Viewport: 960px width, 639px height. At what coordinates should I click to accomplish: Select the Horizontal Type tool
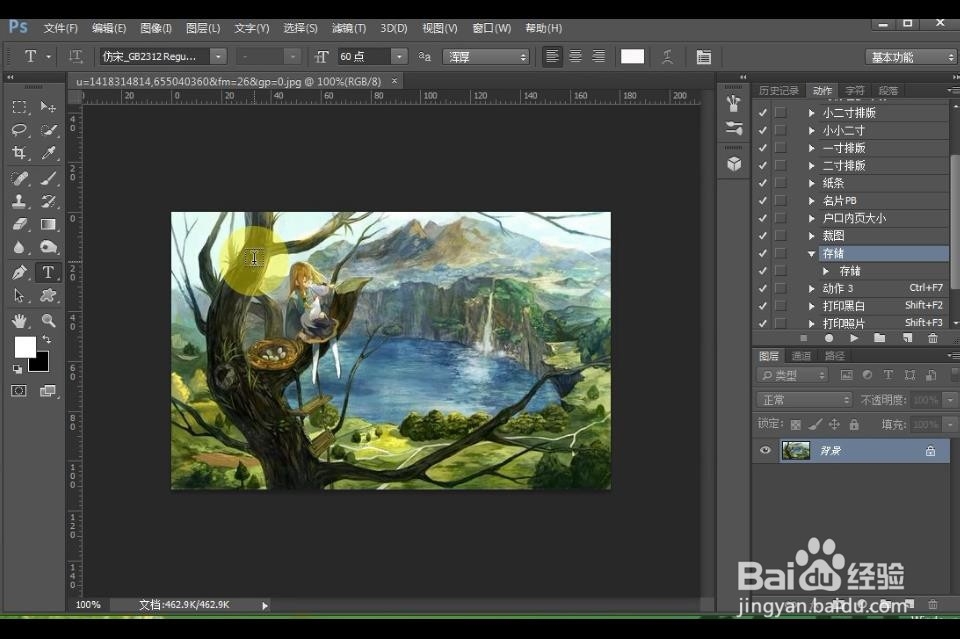coord(48,272)
